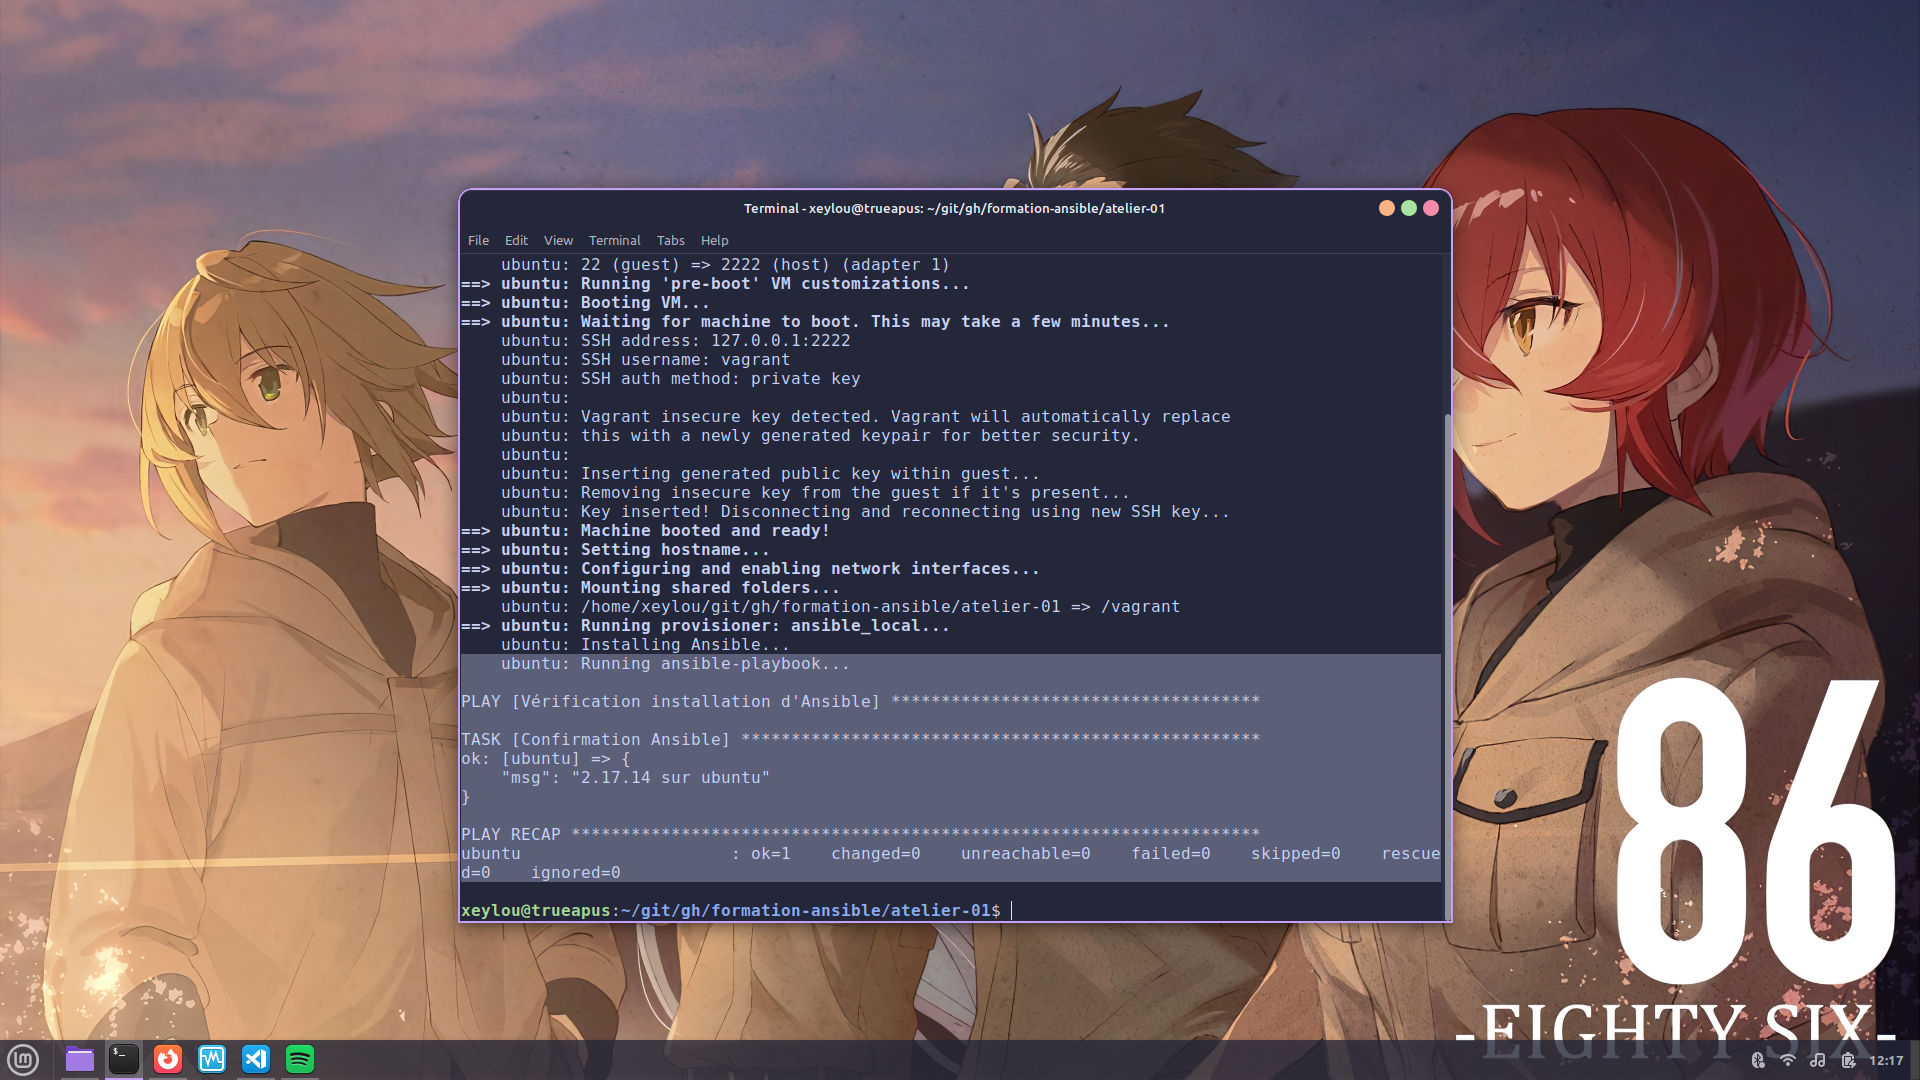Click 'Setting hostname...' line
This screenshot has height=1080, width=1920.
click(615, 549)
